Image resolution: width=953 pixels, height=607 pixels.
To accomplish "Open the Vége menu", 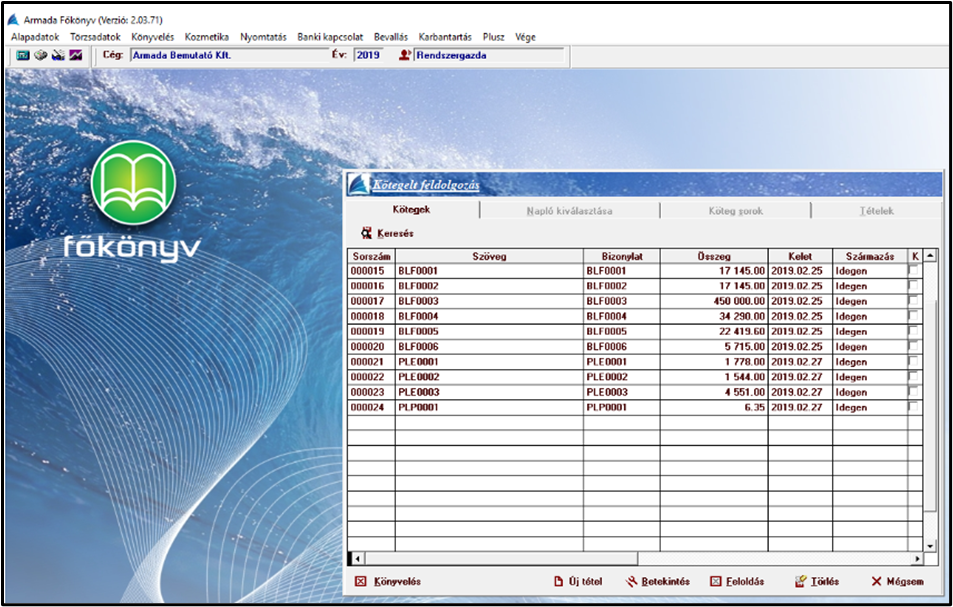I will point(525,37).
